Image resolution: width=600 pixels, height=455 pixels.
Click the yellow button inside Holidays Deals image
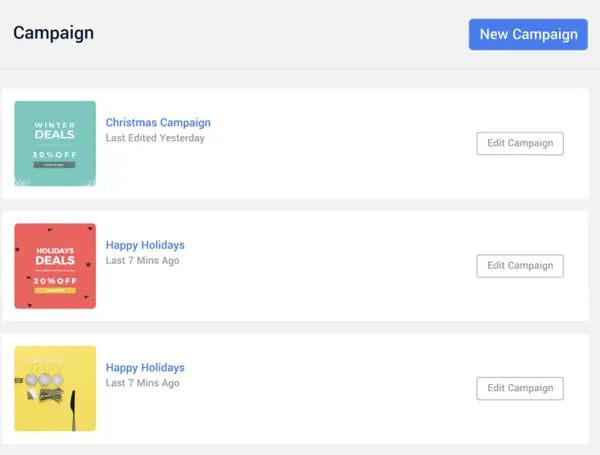55,291
